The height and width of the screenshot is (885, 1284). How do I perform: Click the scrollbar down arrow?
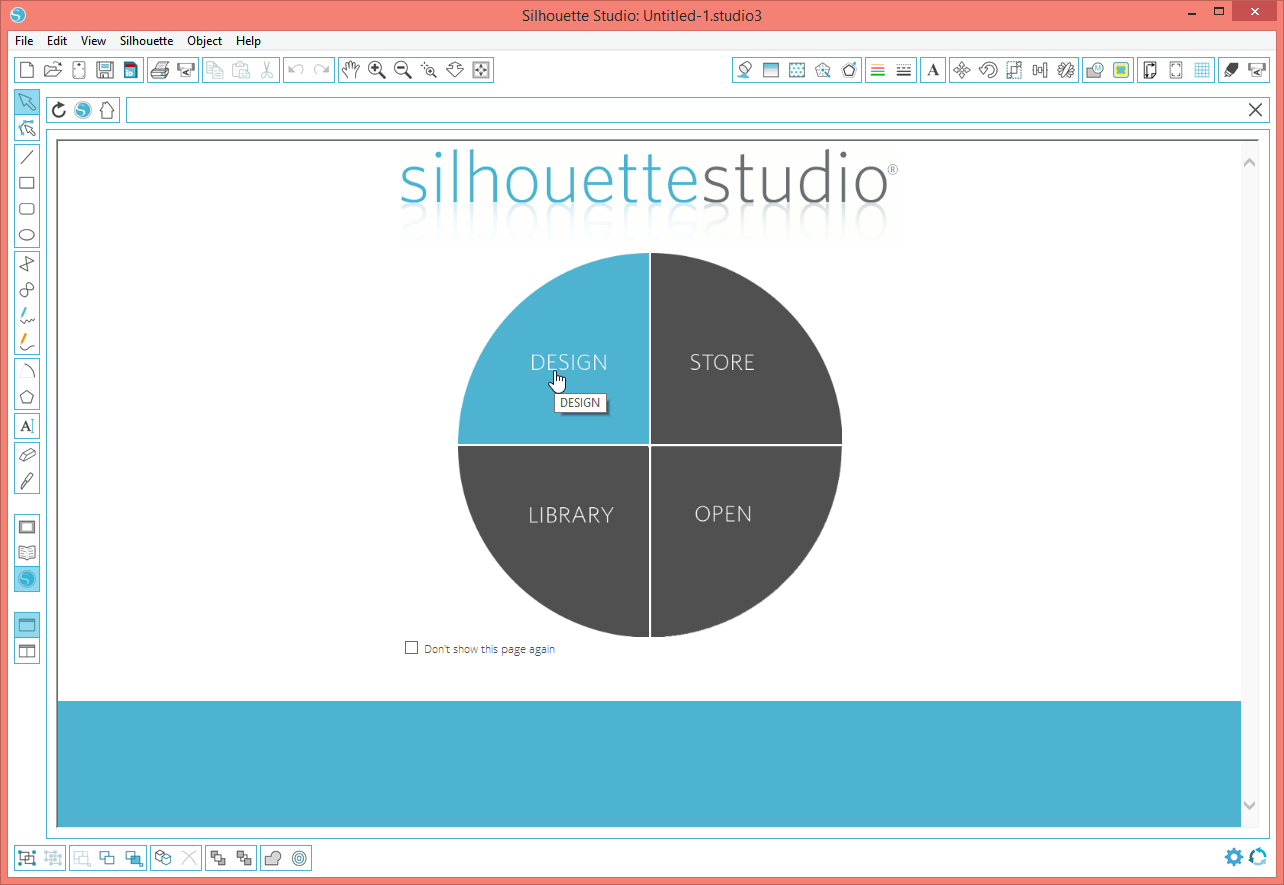[x=1248, y=804]
